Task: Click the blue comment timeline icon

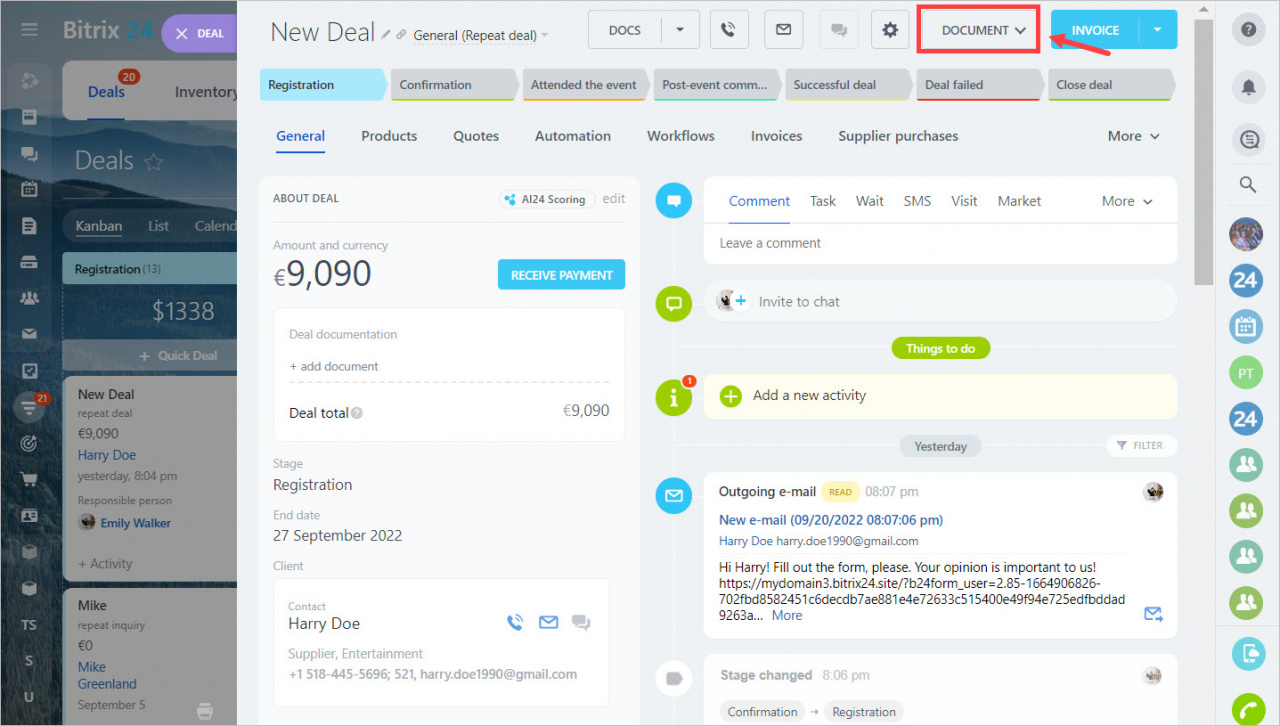Action: [673, 201]
